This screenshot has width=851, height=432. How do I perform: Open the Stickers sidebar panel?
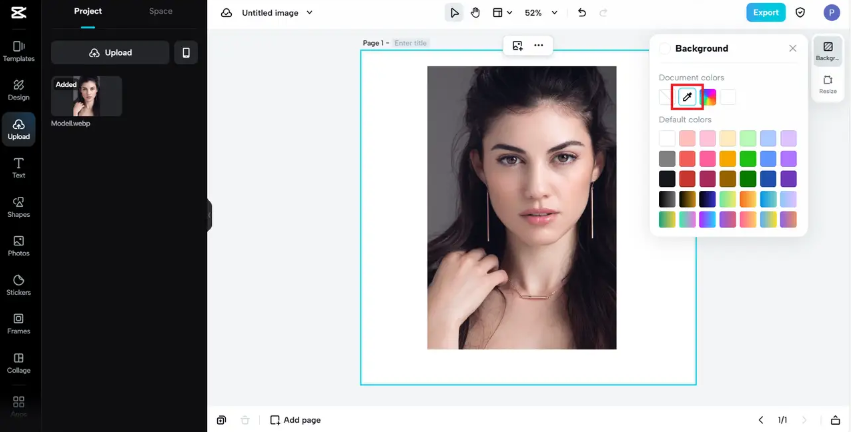click(x=18, y=285)
